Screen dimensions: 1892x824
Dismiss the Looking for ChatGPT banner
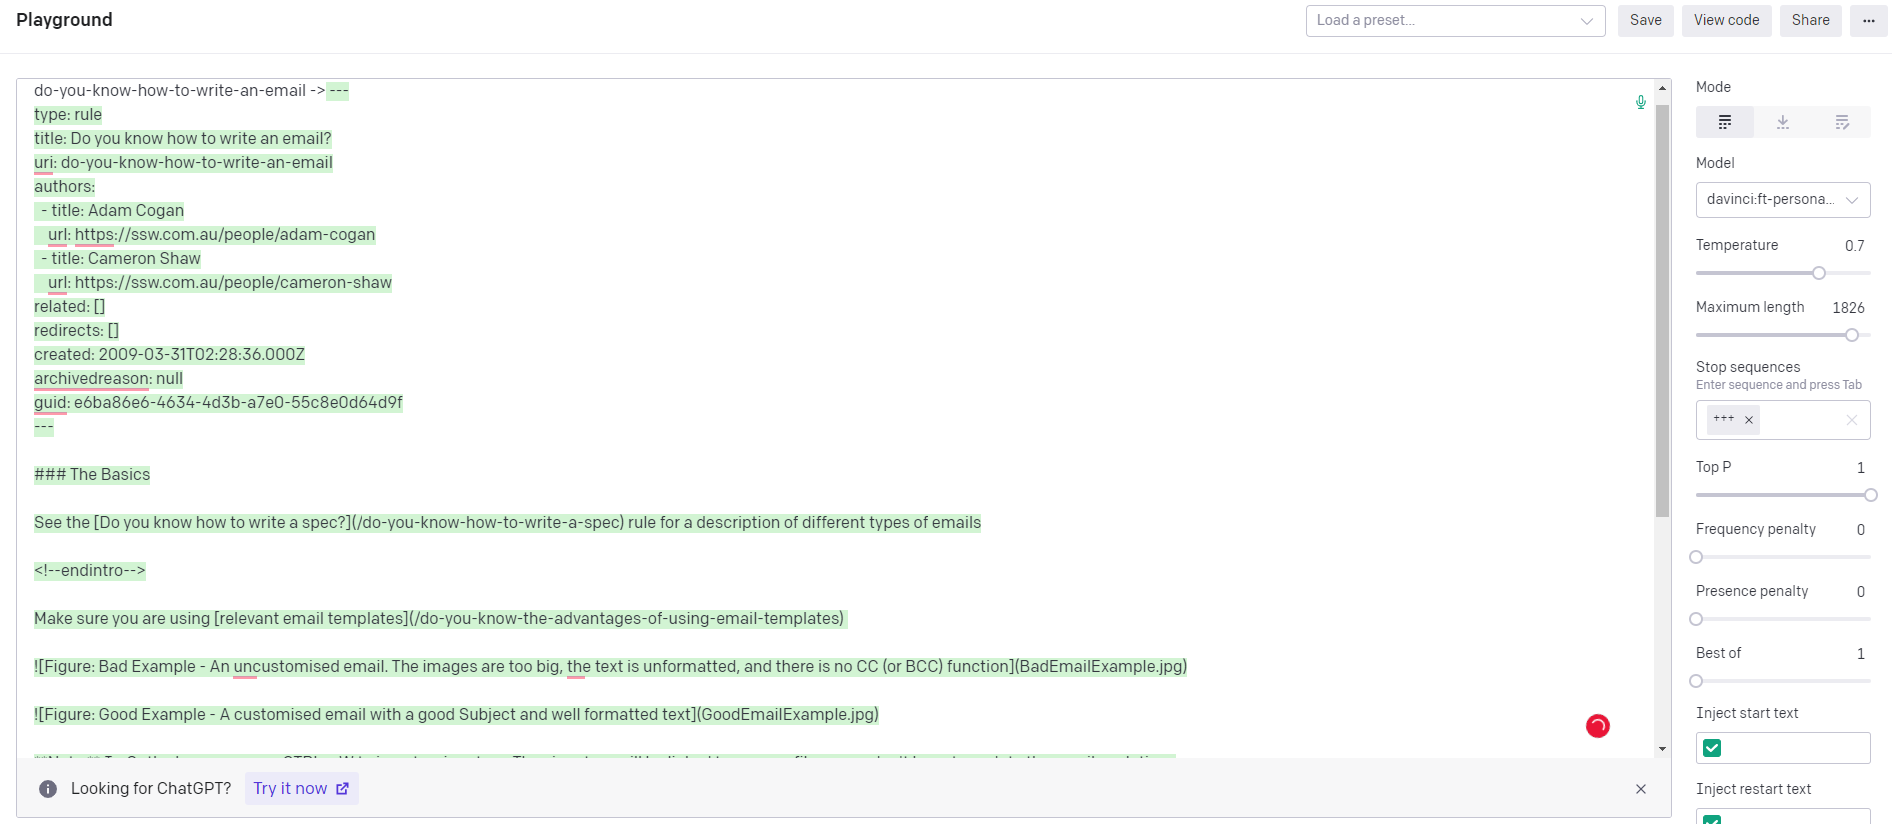(x=1641, y=789)
